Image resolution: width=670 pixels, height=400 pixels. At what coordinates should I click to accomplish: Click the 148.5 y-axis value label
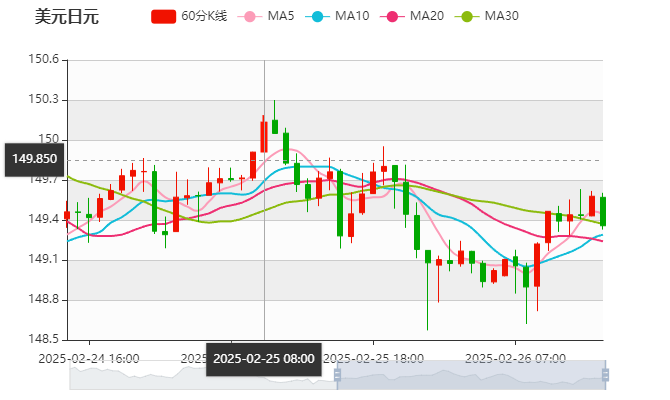46,339
